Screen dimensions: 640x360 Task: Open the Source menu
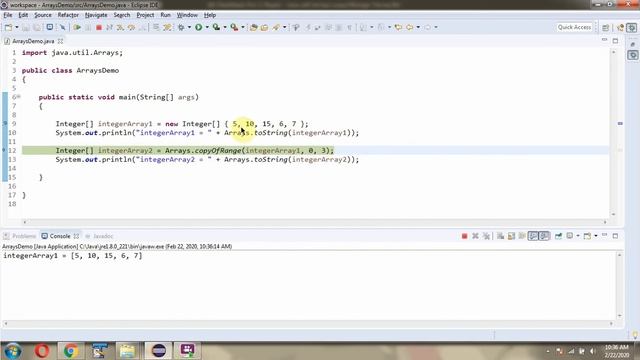pos(43,15)
